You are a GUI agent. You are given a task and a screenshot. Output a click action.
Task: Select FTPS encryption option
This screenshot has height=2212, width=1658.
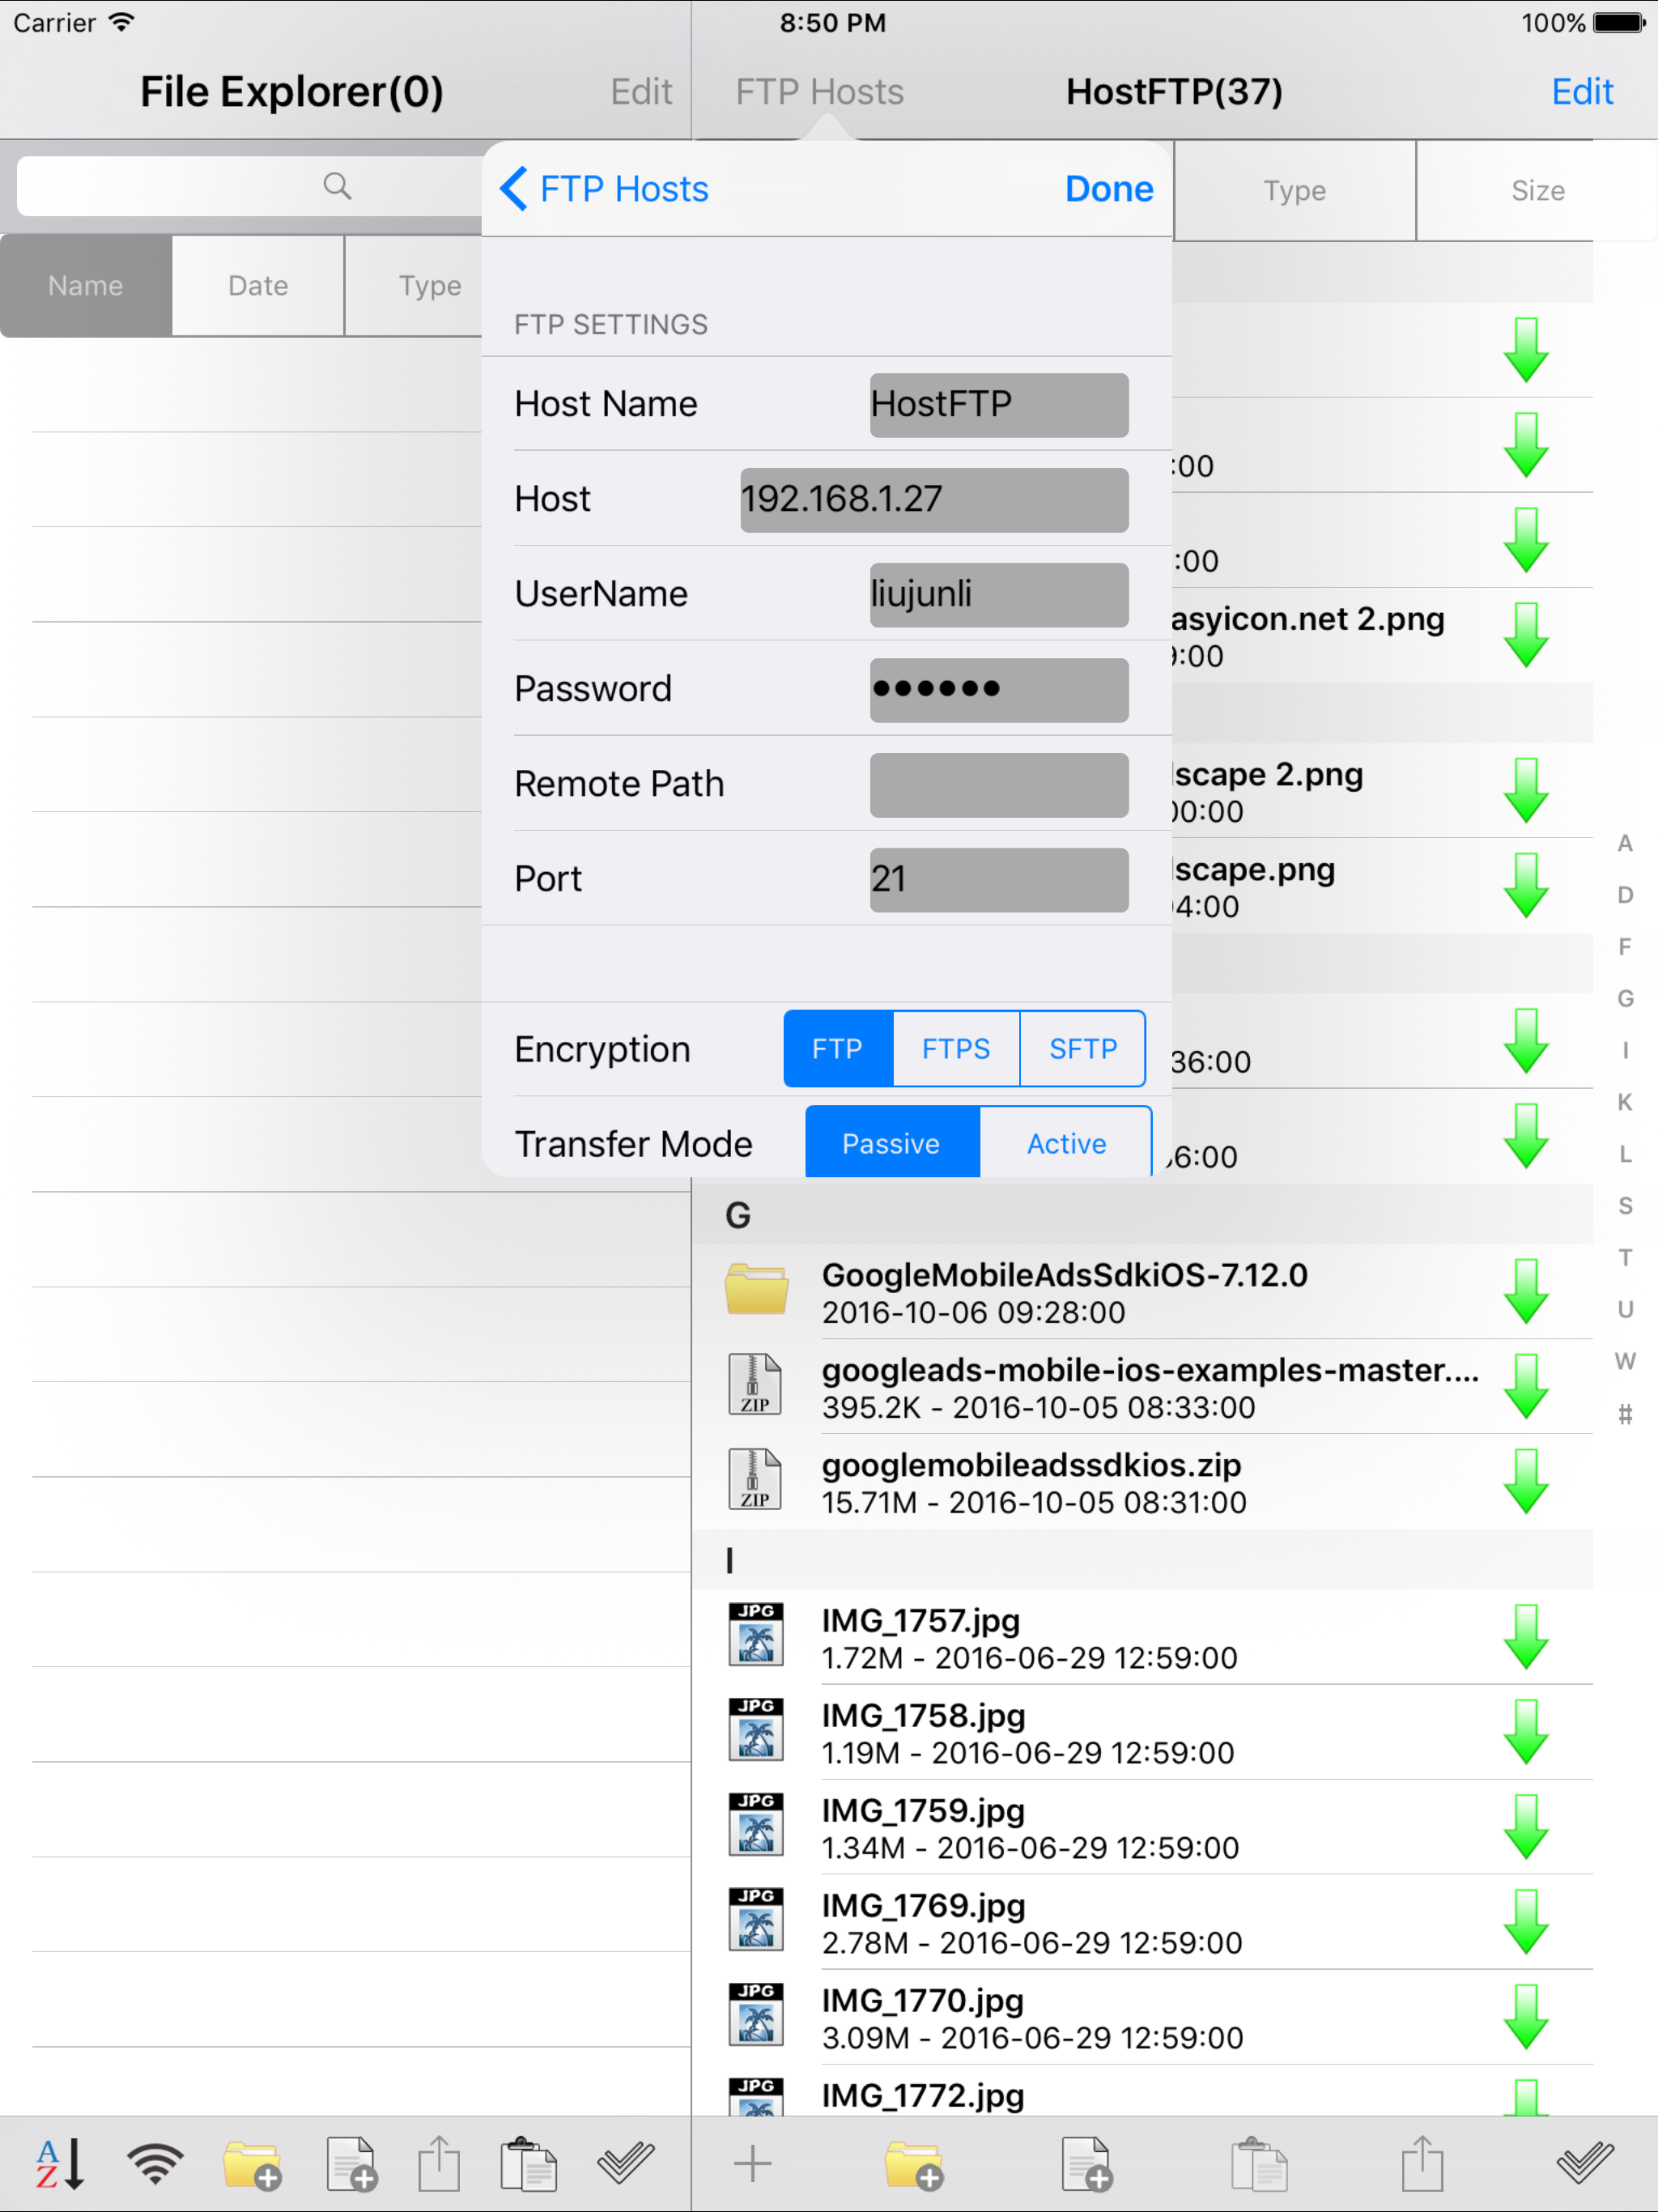click(955, 1049)
